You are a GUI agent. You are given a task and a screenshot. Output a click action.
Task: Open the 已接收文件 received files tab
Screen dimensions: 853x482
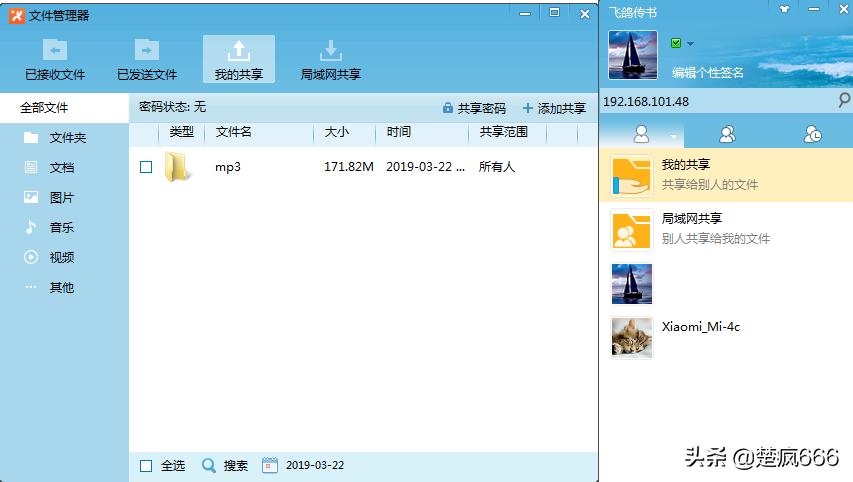tap(55, 59)
